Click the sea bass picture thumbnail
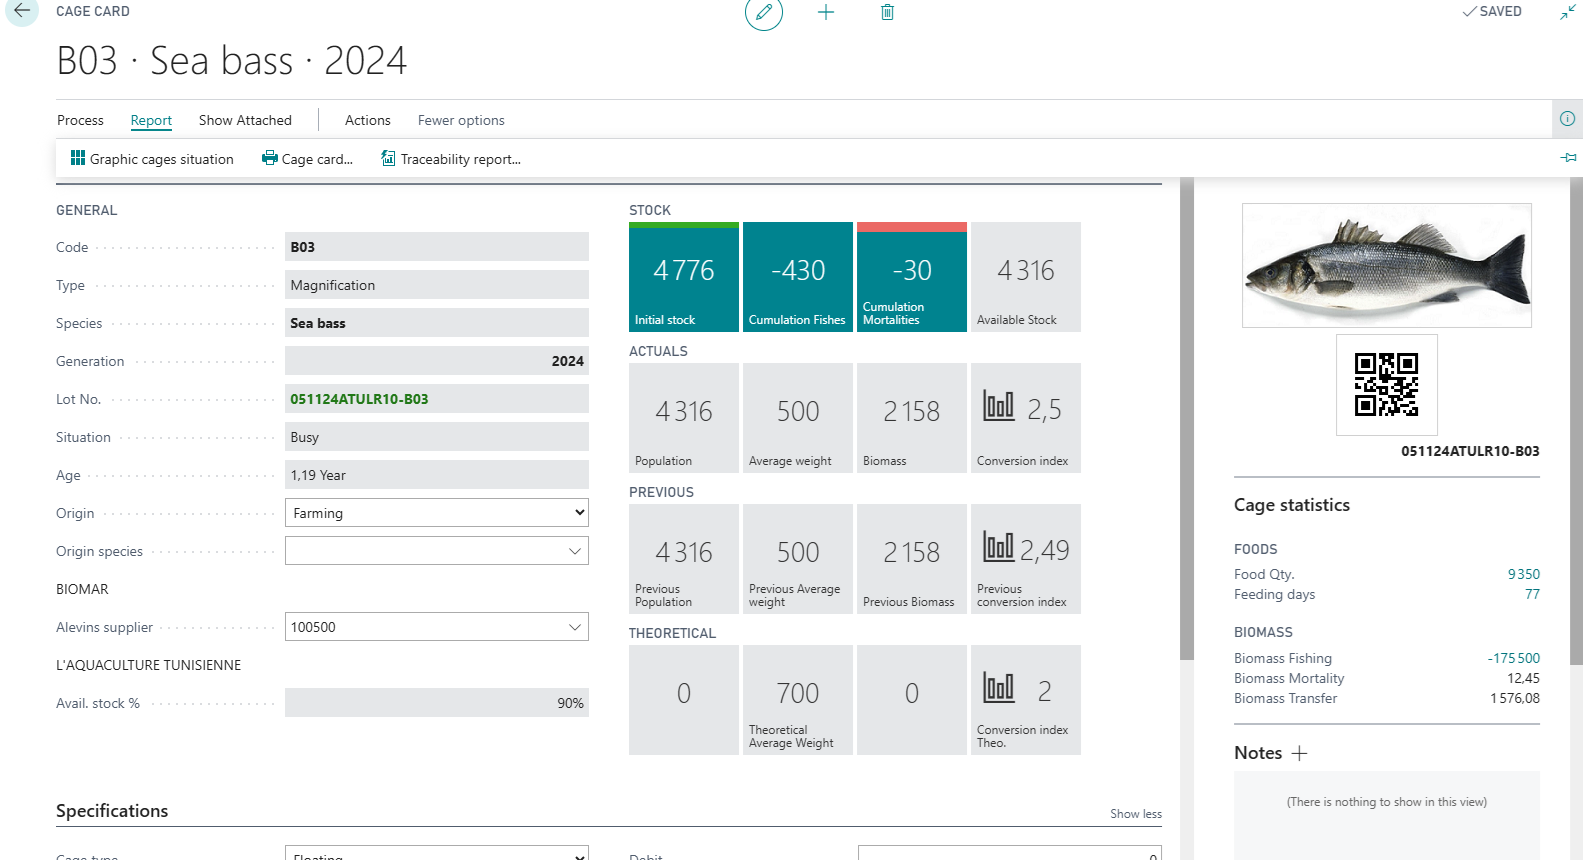1583x860 pixels. (1386, 266)
